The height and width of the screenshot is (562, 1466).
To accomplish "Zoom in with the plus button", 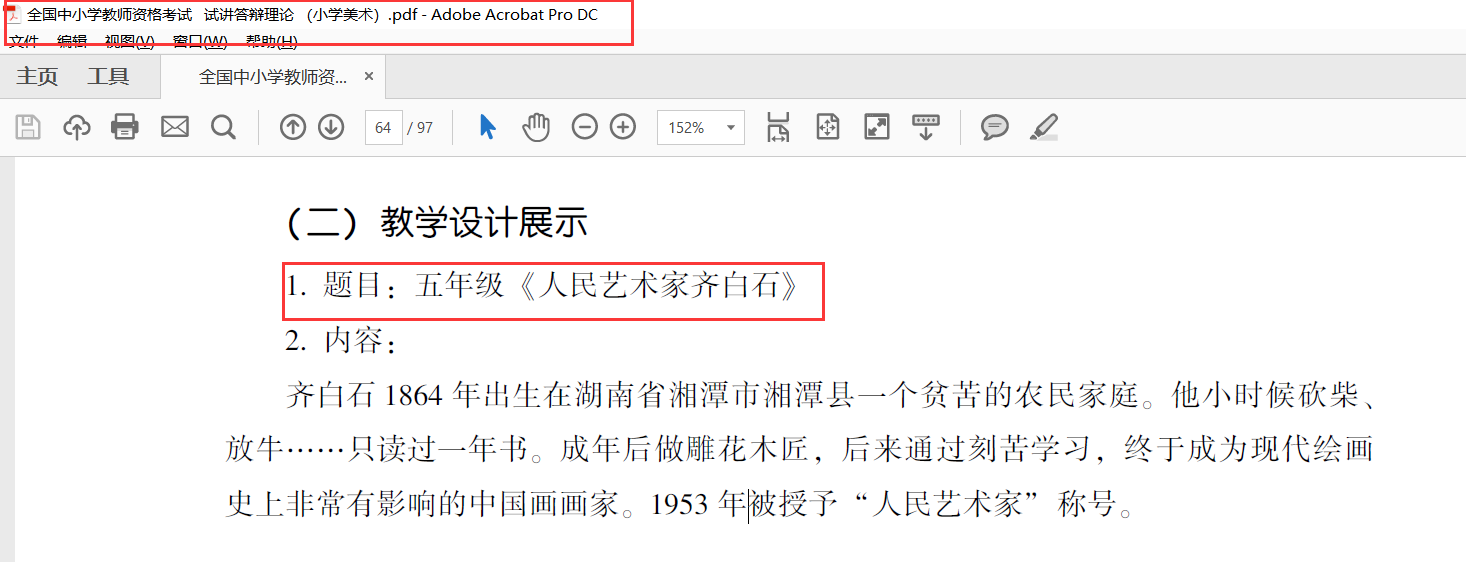I will (623, 127).
